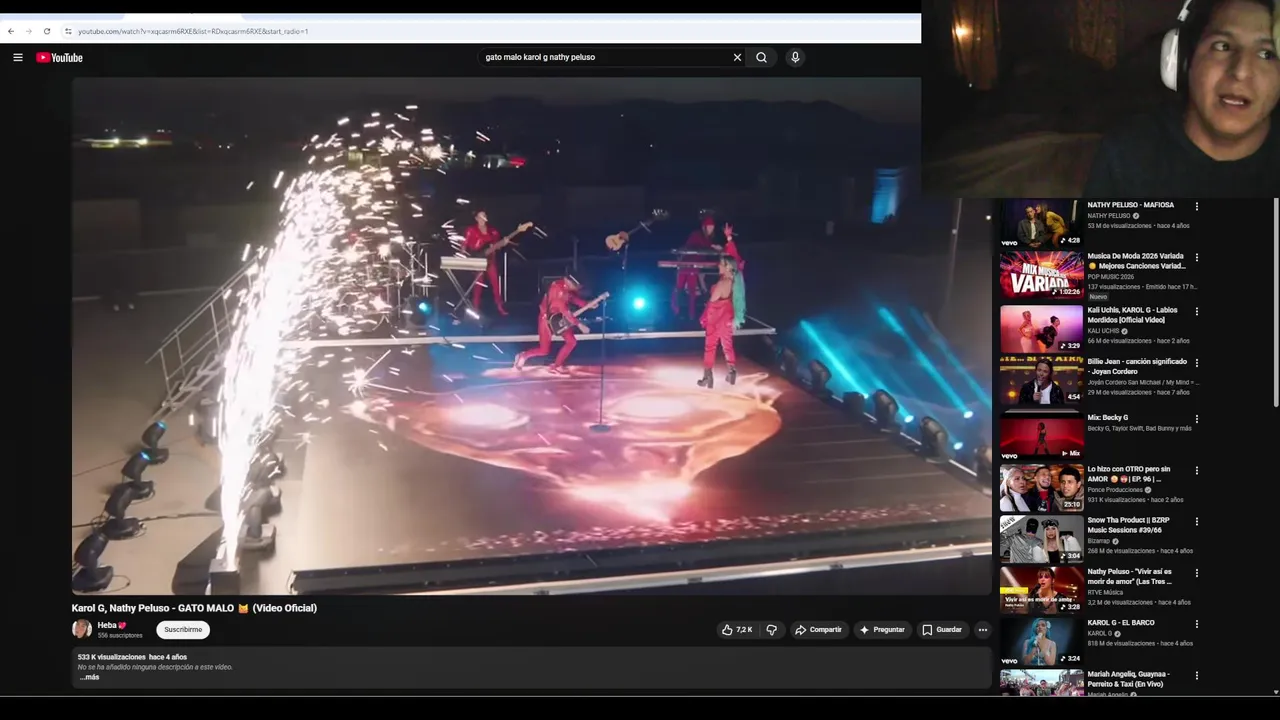
Task: Open options for Musica De Moda 2026
Action: click(x=1196, y=257)
